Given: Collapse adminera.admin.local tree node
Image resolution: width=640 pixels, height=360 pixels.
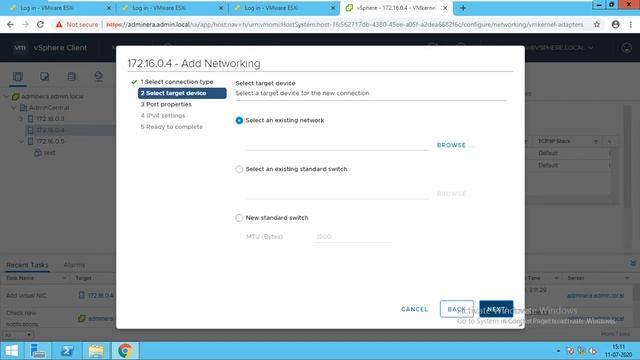Looking at the screenshot, I should click(x=7, y=97).
